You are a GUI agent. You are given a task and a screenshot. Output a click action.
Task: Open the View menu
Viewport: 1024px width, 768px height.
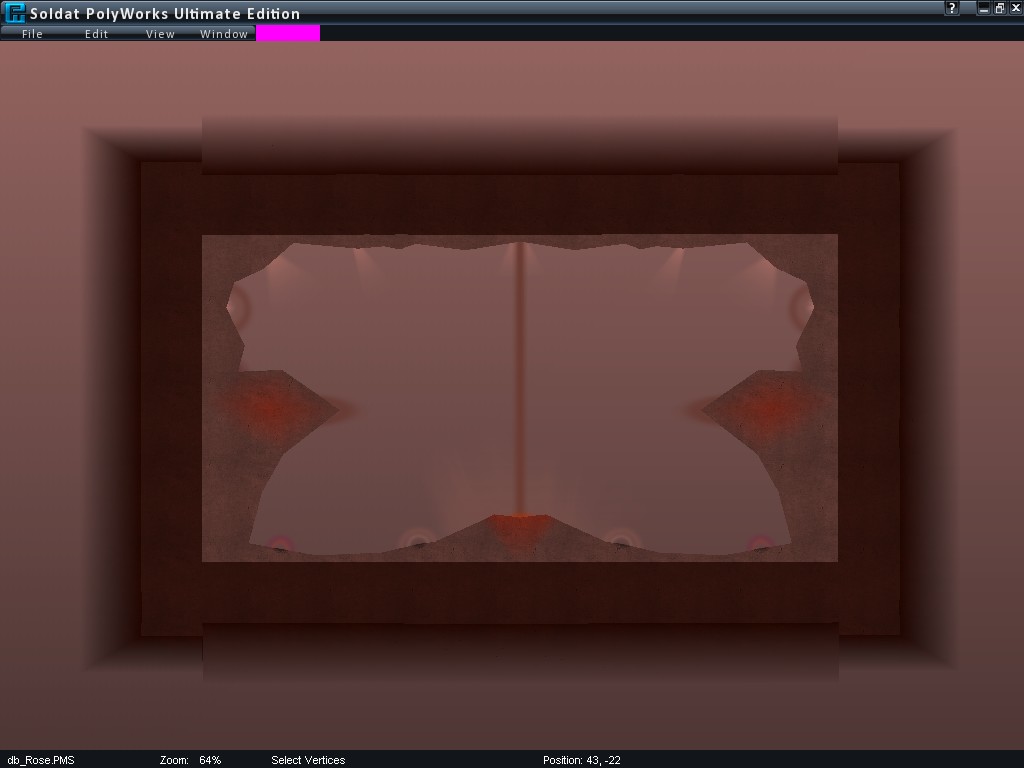click(x=160, y=34)
